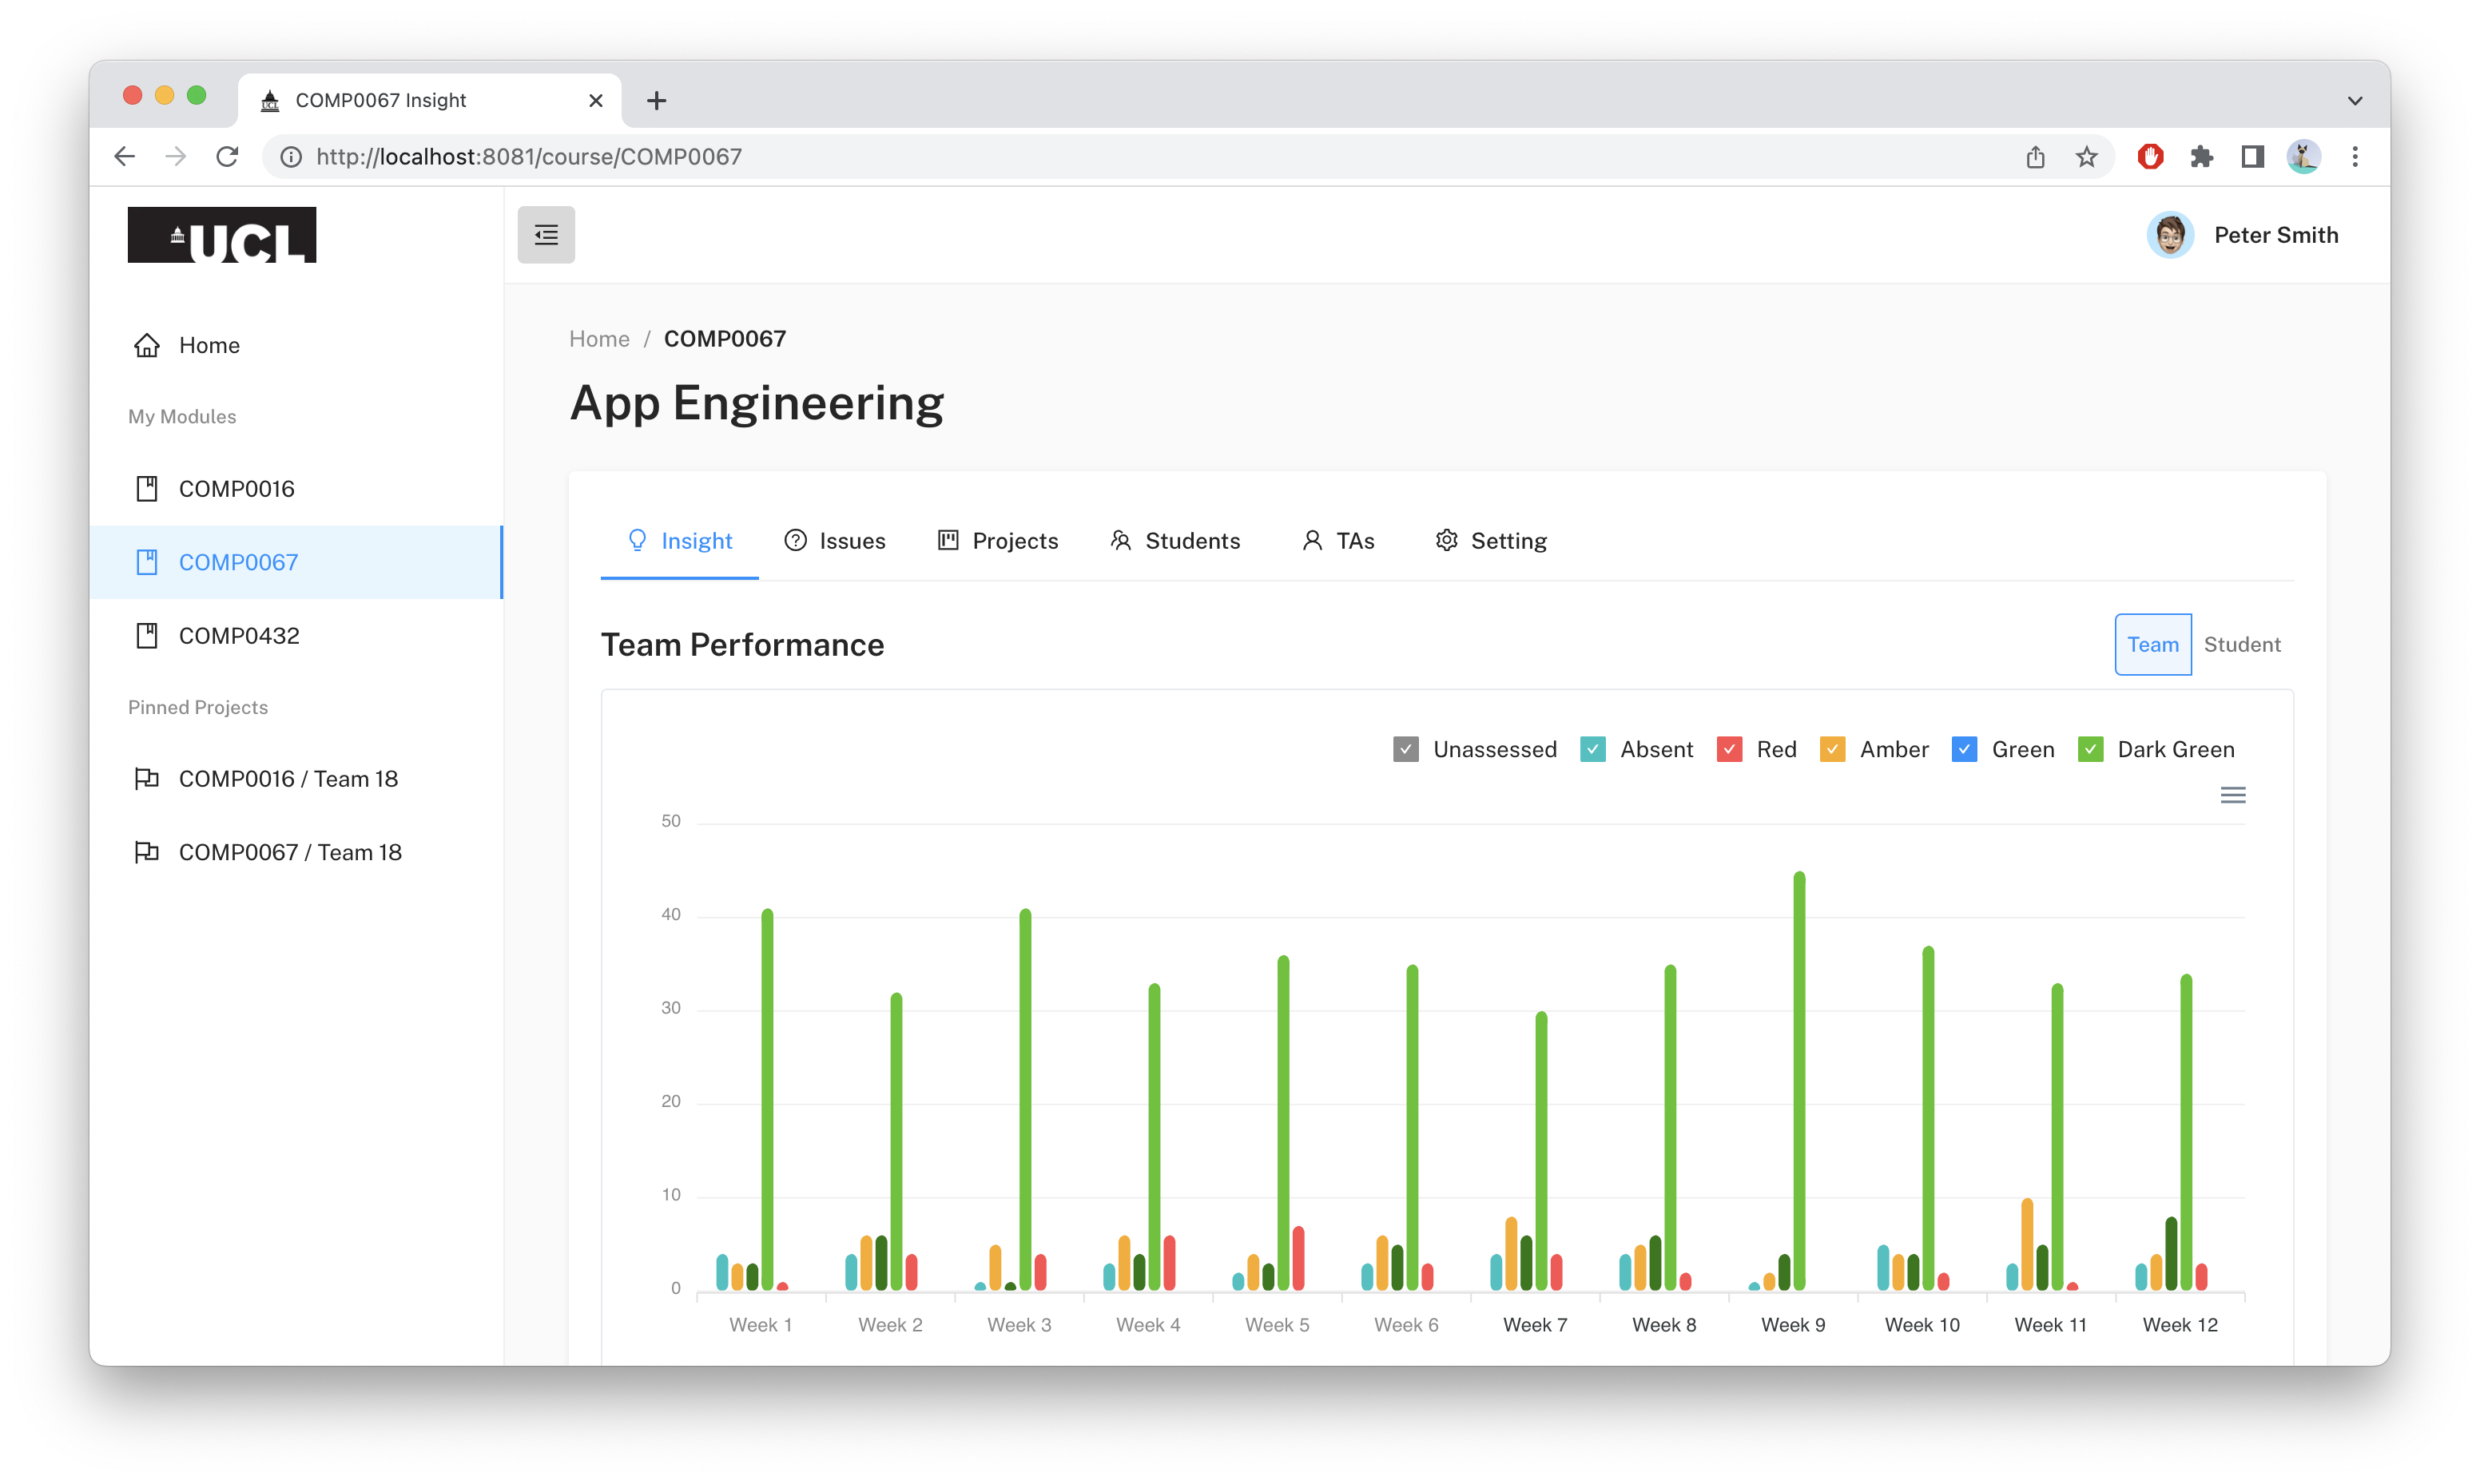Select the Team performance view button
Image resolution: width=2480 pixels, height=1484 pixels.
2153,645
